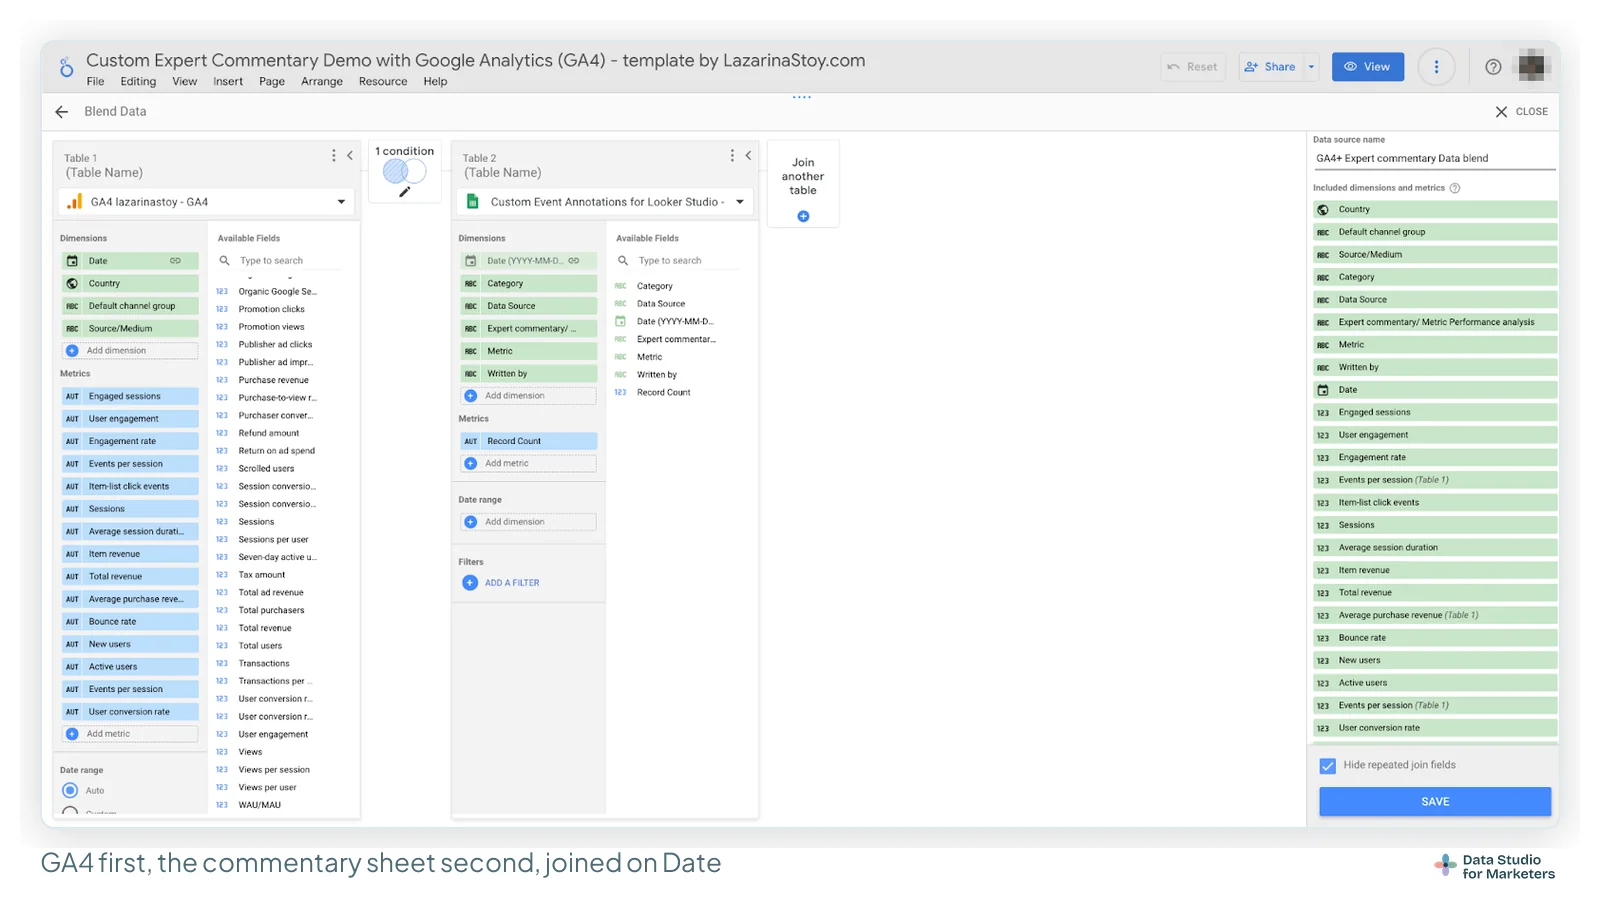Click the search icon in Table 1 available fields
Viewport: 1600px width, 902px height.
click(224, 261)
